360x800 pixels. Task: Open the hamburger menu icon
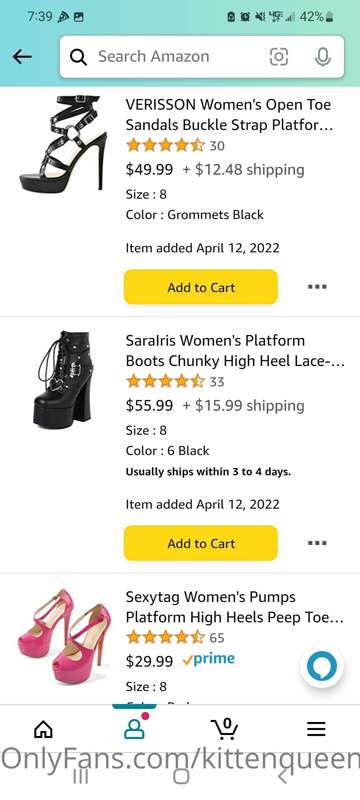(x=316, y=729)
